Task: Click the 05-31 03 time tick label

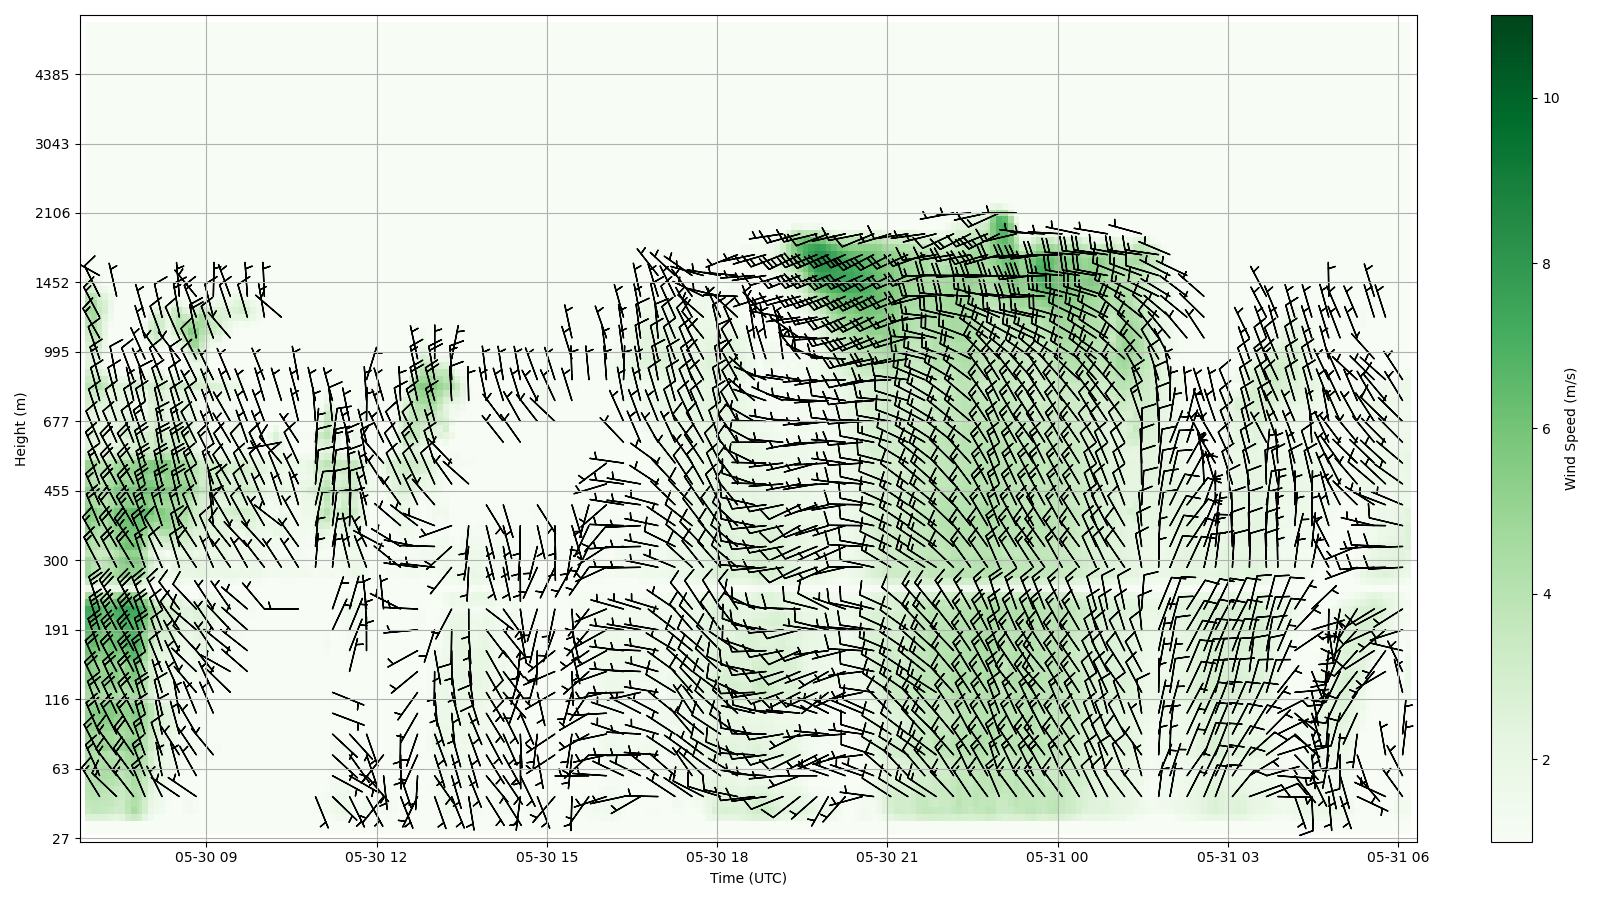Action: click(1227, 857)
